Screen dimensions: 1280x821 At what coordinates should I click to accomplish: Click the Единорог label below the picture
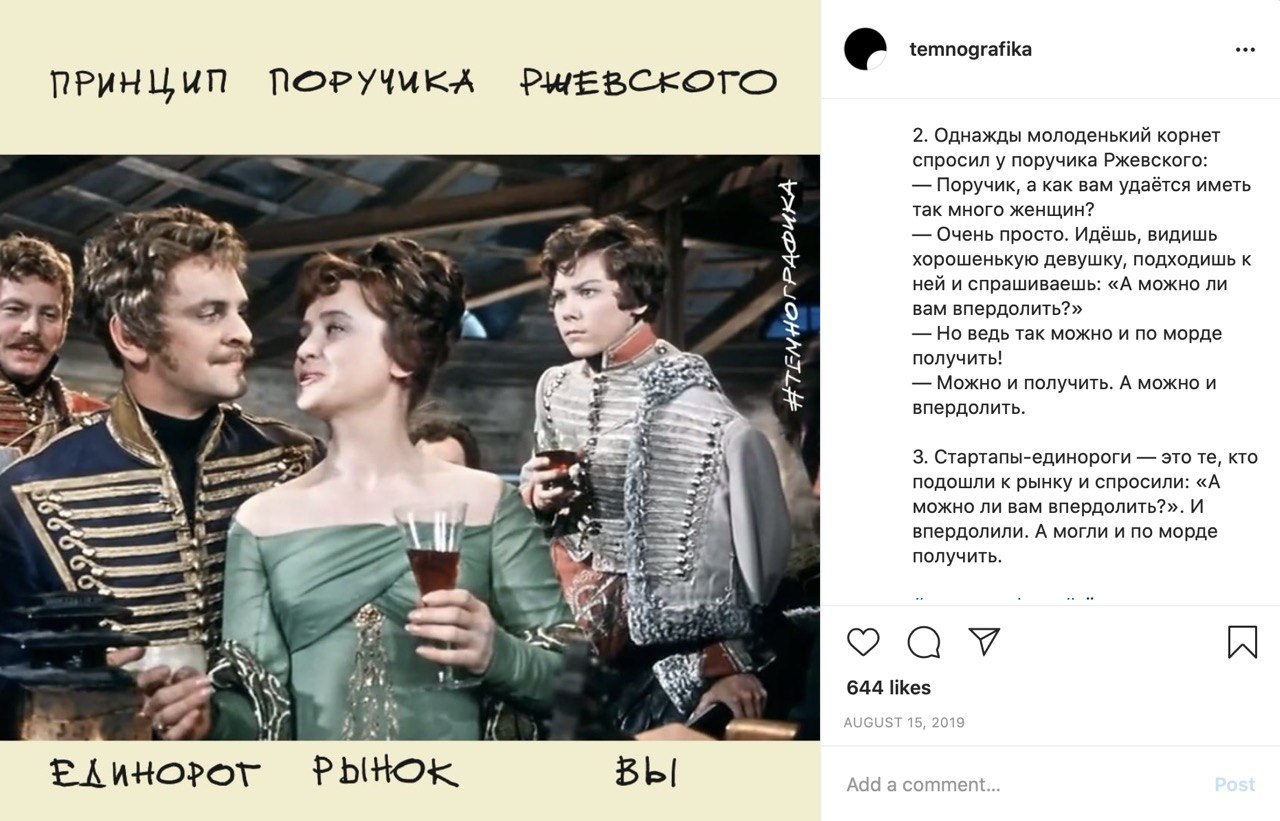(155, 773)
